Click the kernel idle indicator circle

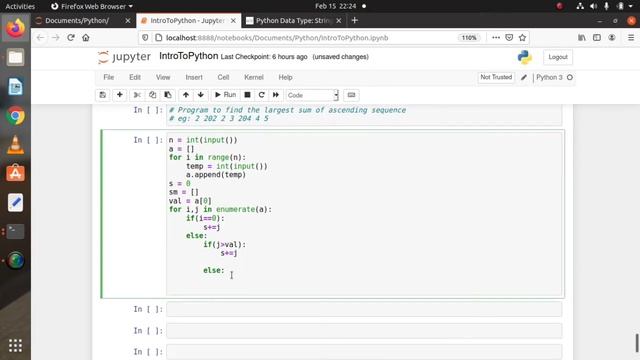tap(570, 77)
